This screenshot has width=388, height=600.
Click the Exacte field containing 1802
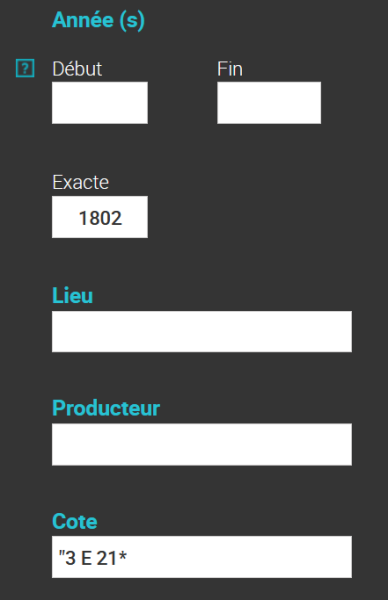point(100,217)
